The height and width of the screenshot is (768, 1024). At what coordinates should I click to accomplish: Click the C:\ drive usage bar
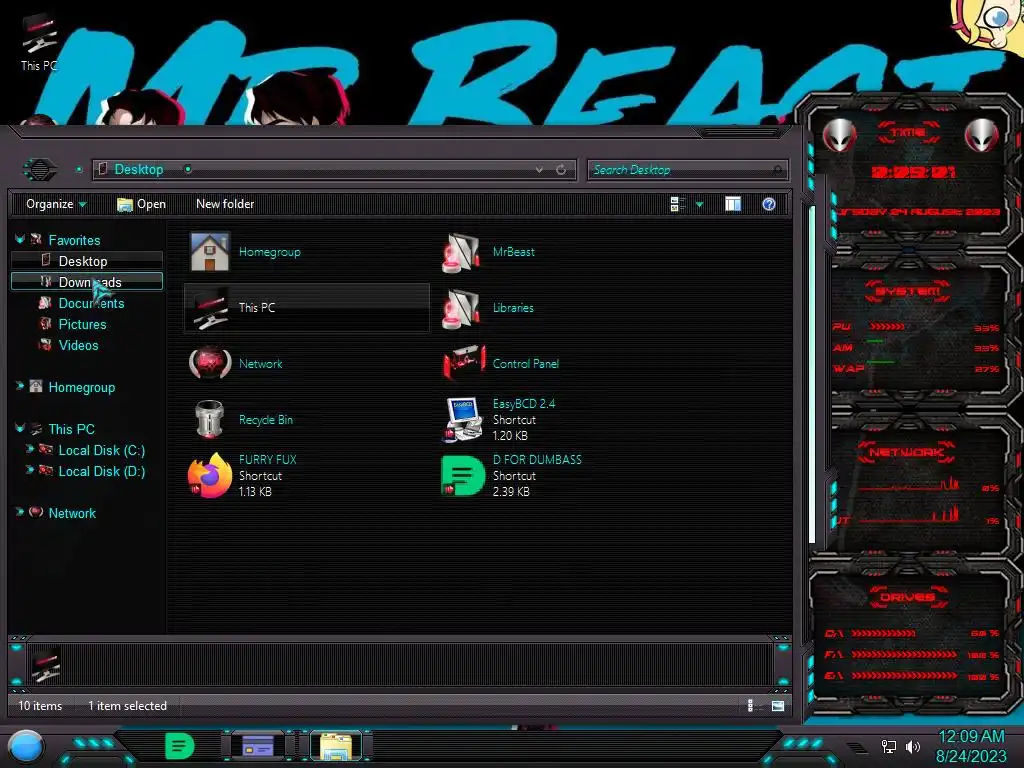pyautogui.click(x=883, y=633)
